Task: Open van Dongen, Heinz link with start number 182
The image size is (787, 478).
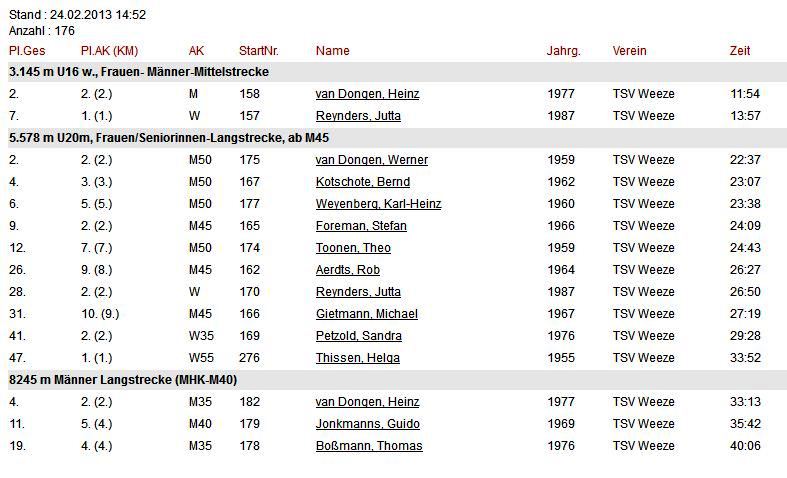Action: 367,402
